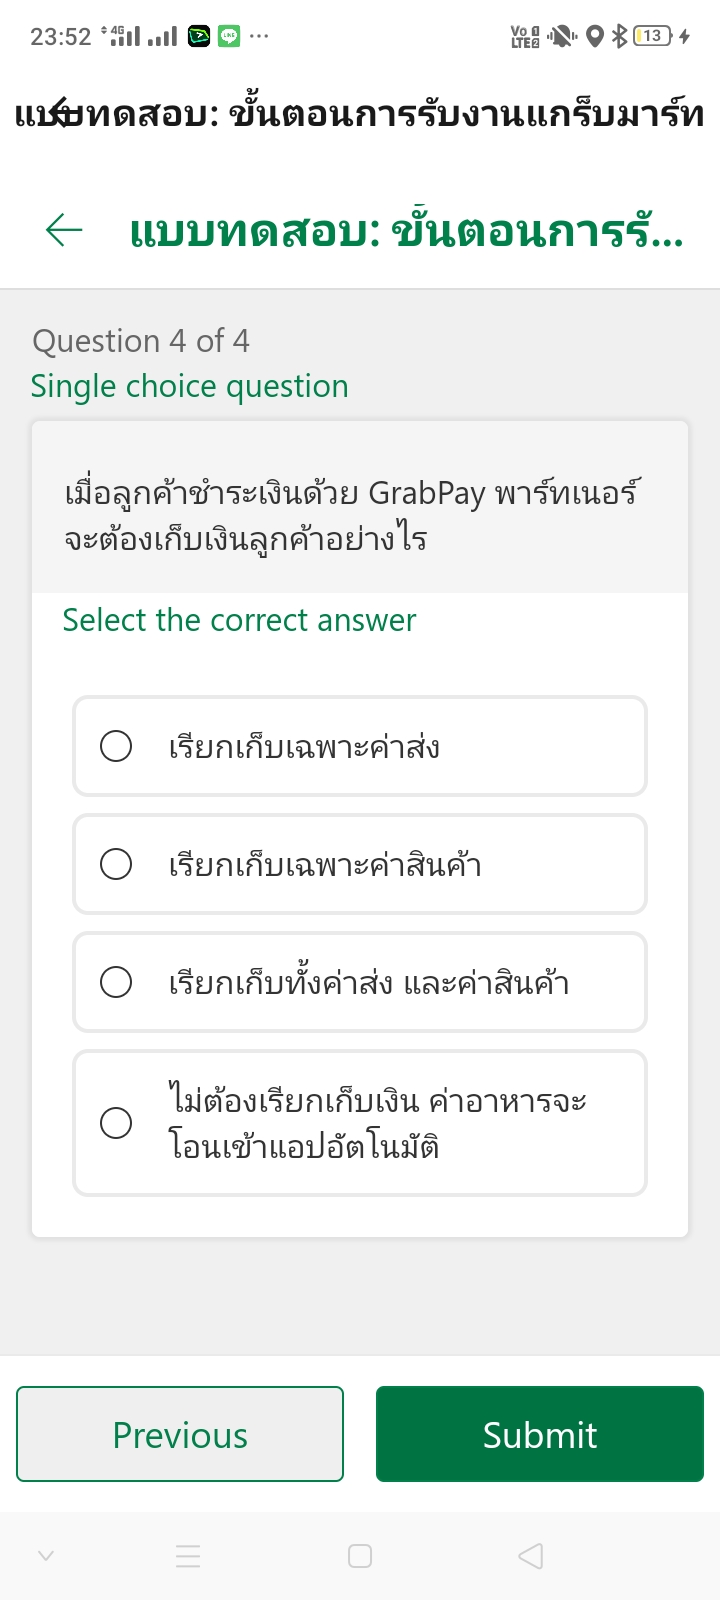Tap the question text about GrabPay payment
Screen dimensions: 720x1600
pyautogui.click(x=352, y=516)
